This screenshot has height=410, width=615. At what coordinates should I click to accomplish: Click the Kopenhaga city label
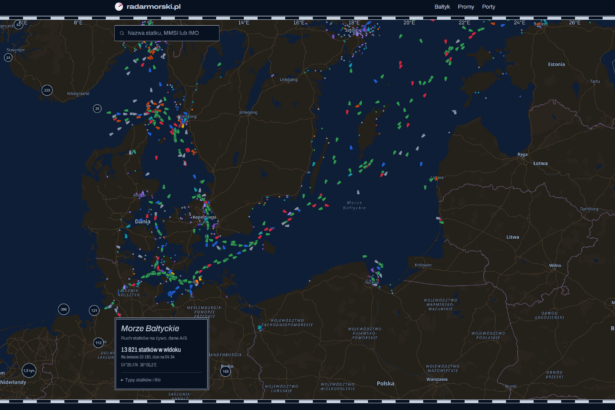point(204,217)
